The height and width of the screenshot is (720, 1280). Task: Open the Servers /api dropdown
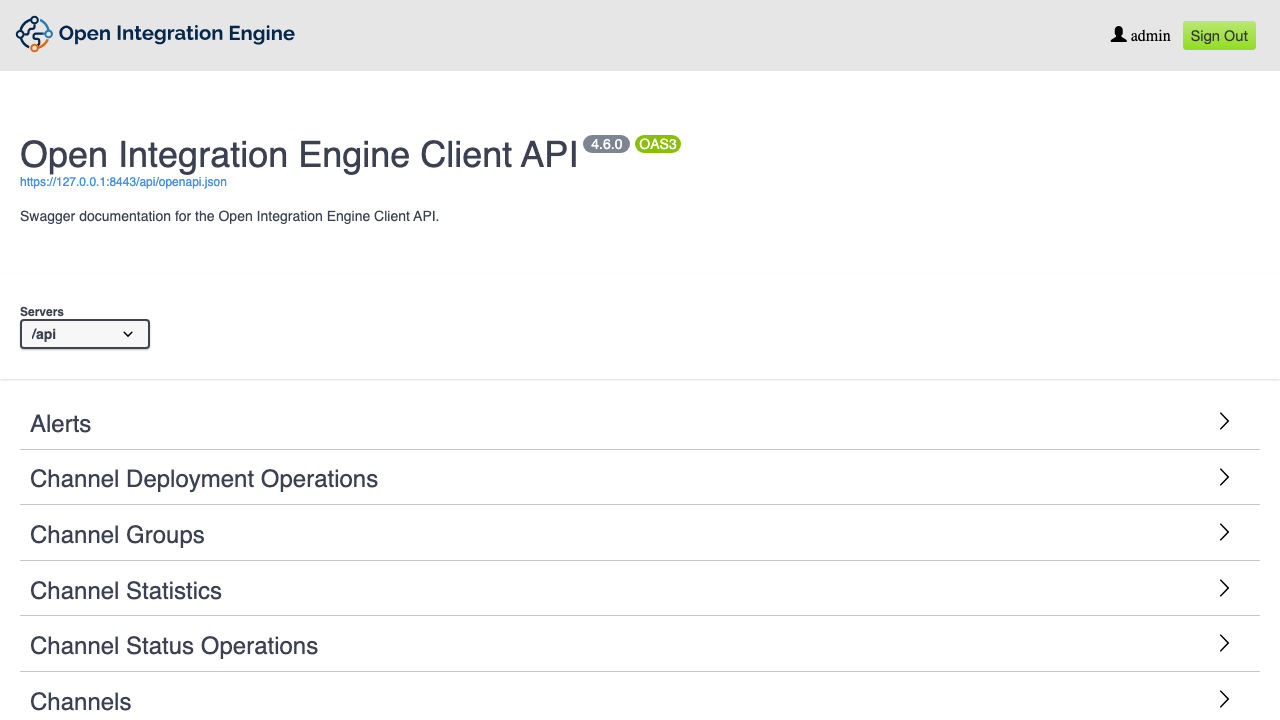(x=85, y=334)
